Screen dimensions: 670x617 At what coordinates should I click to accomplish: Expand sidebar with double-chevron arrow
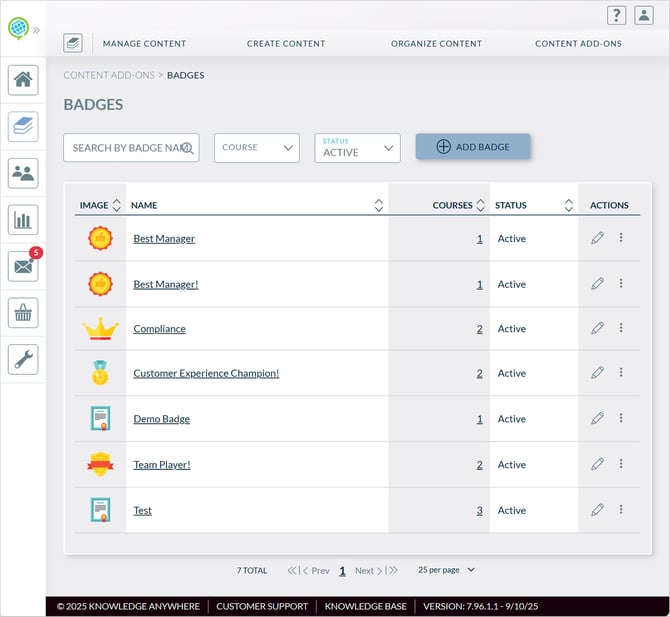[36, 30]
